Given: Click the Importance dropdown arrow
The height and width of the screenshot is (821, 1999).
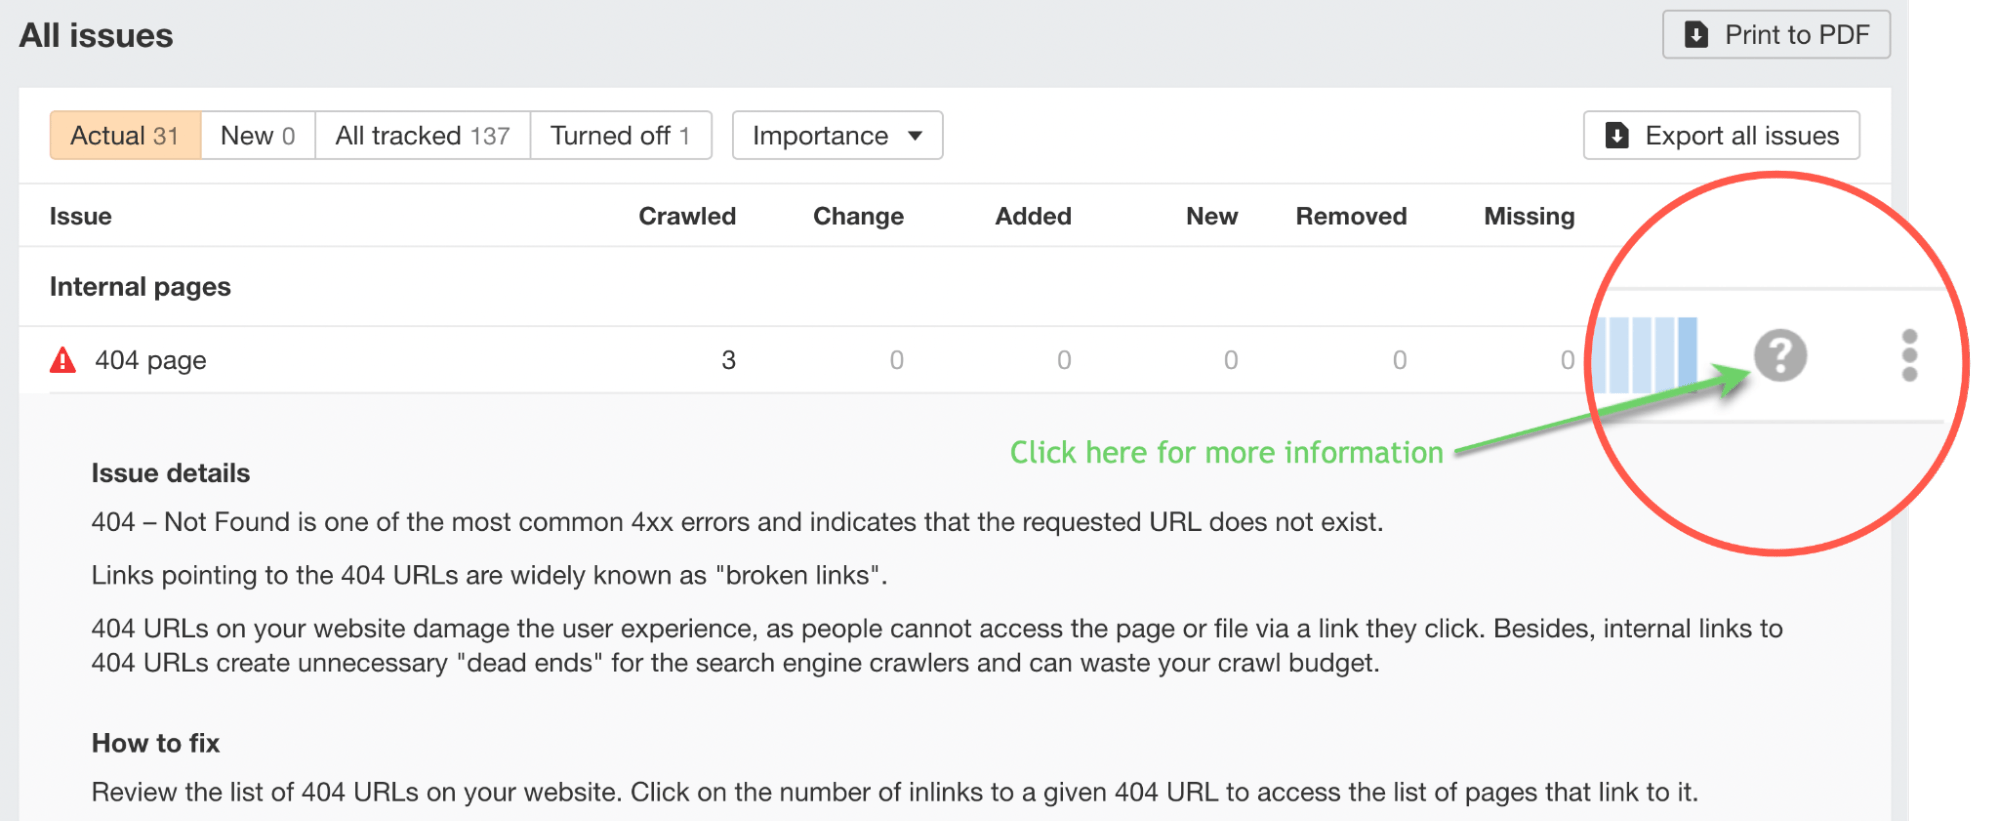Looking at the screenshot, I should point(915,135).
